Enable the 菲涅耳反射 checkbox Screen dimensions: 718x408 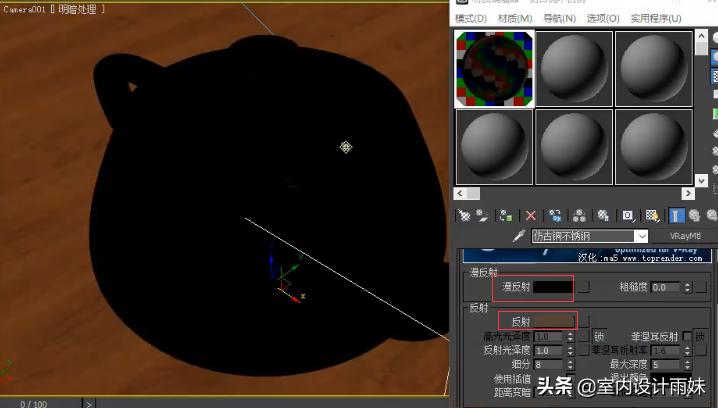(x=686, y=336)
